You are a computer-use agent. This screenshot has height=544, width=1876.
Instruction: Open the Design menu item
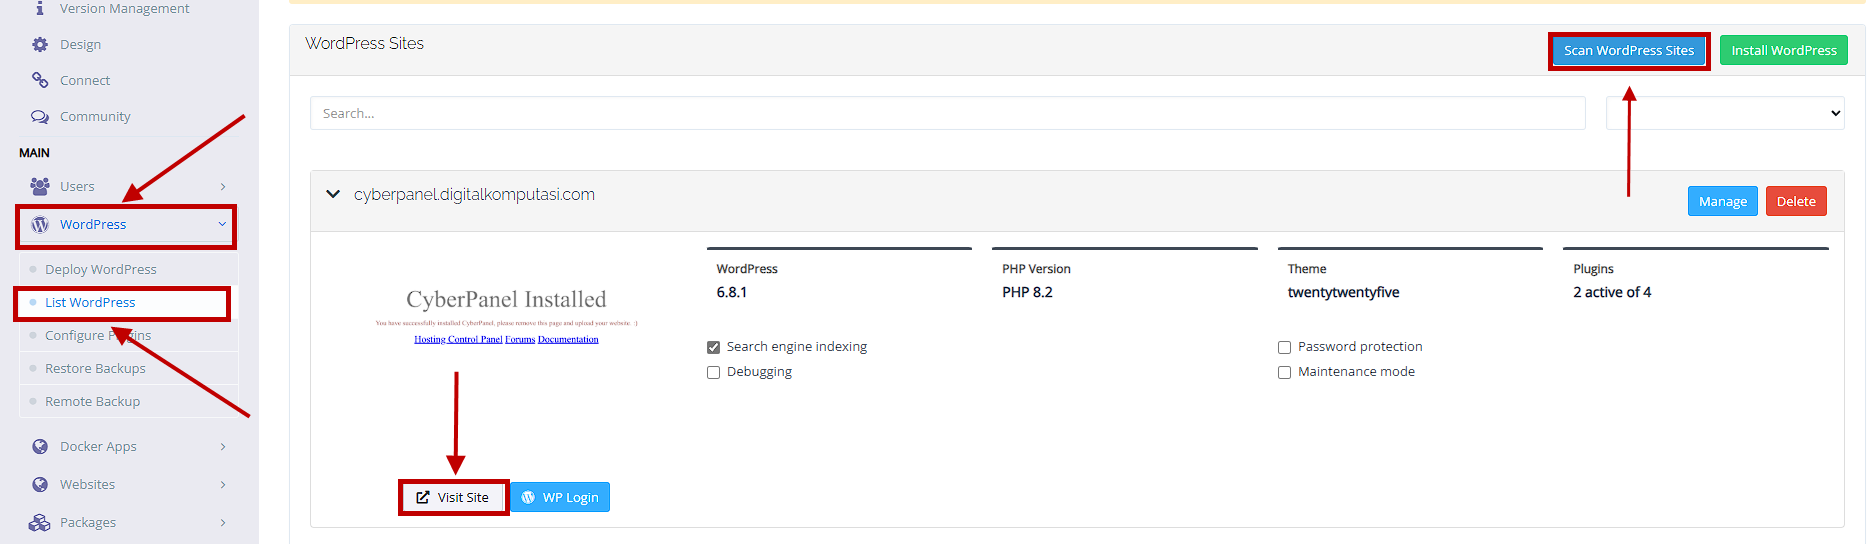pos(80,44)
